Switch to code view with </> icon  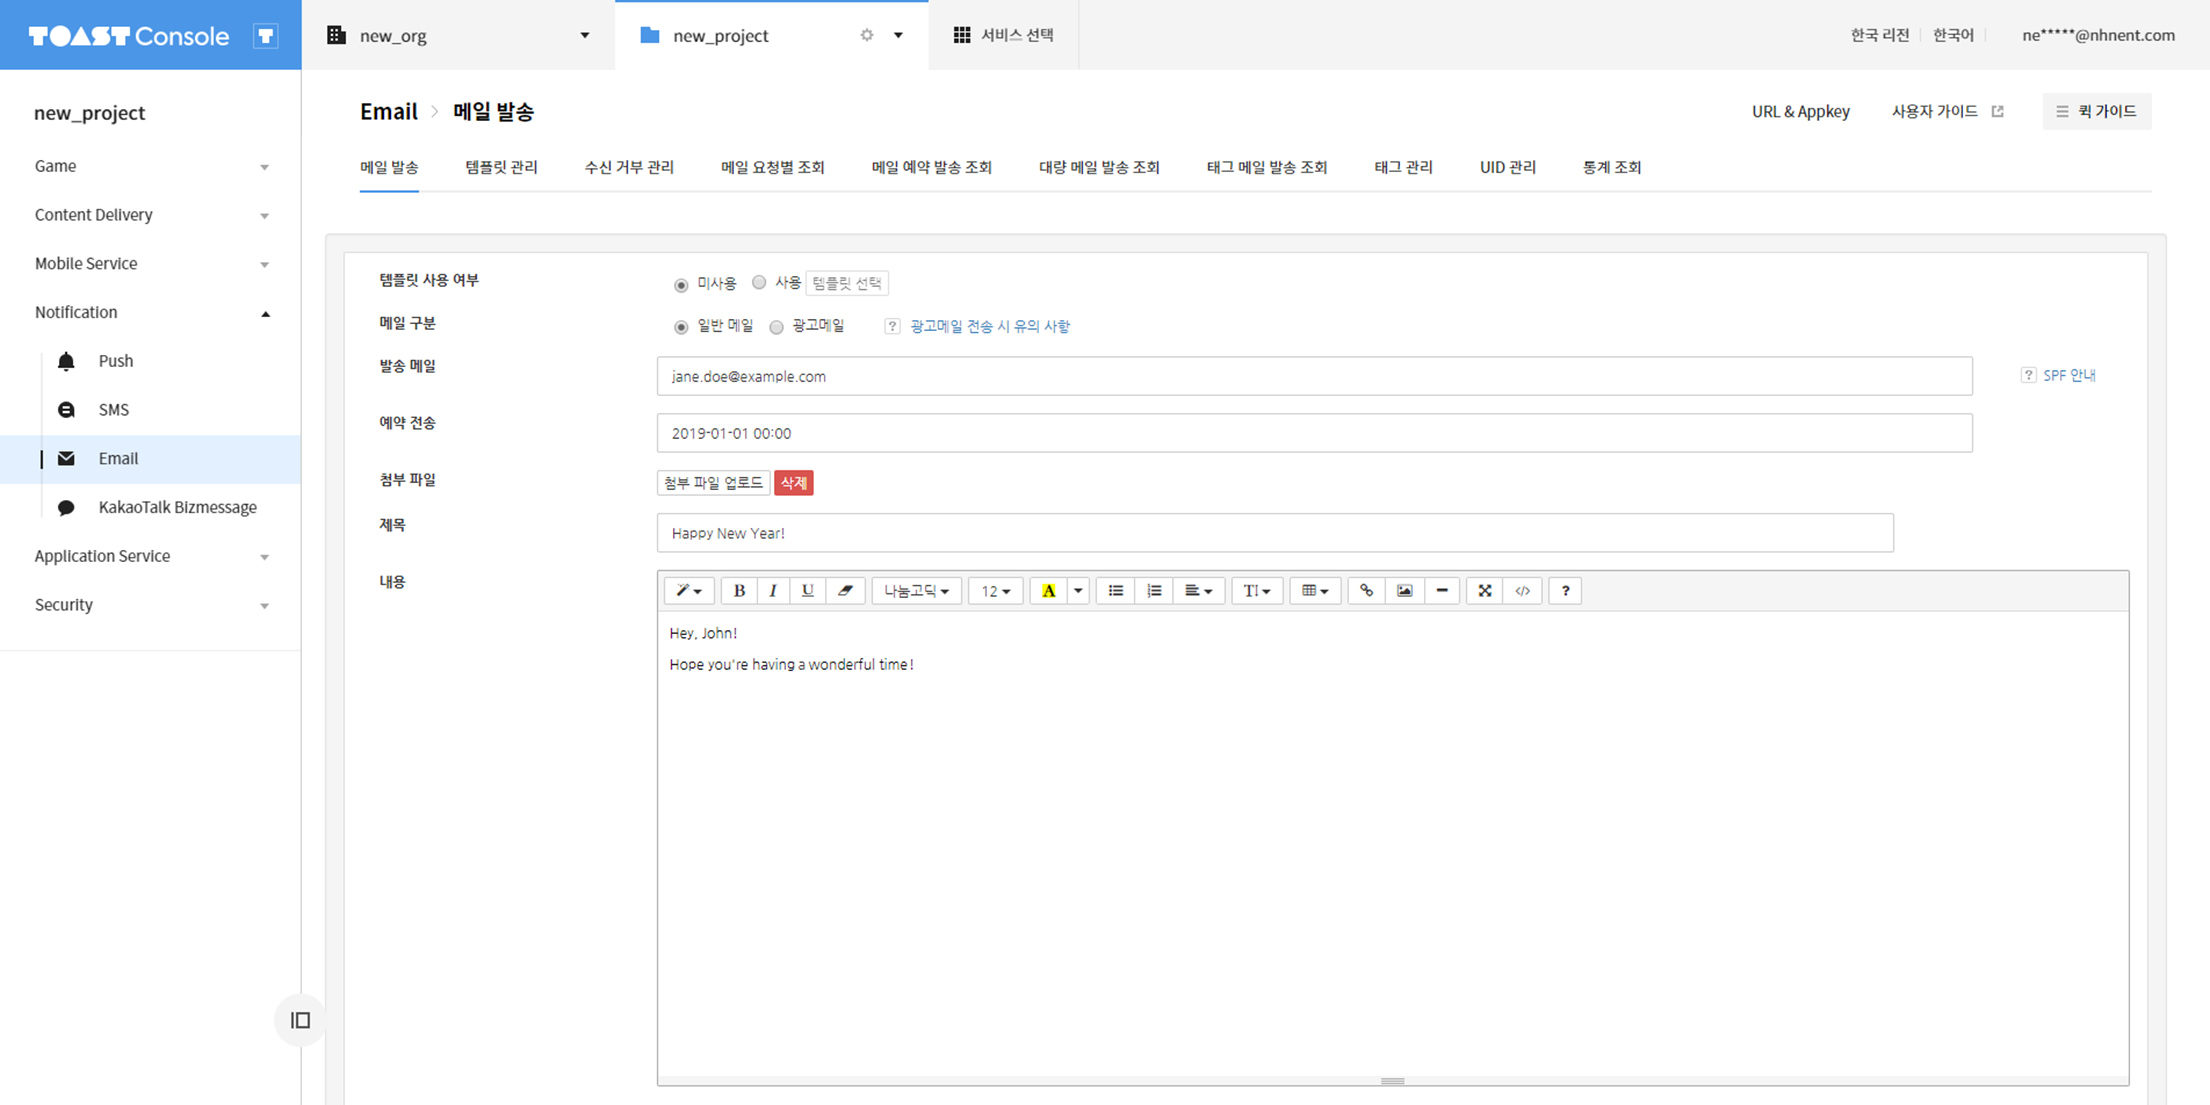point(1522,591)
